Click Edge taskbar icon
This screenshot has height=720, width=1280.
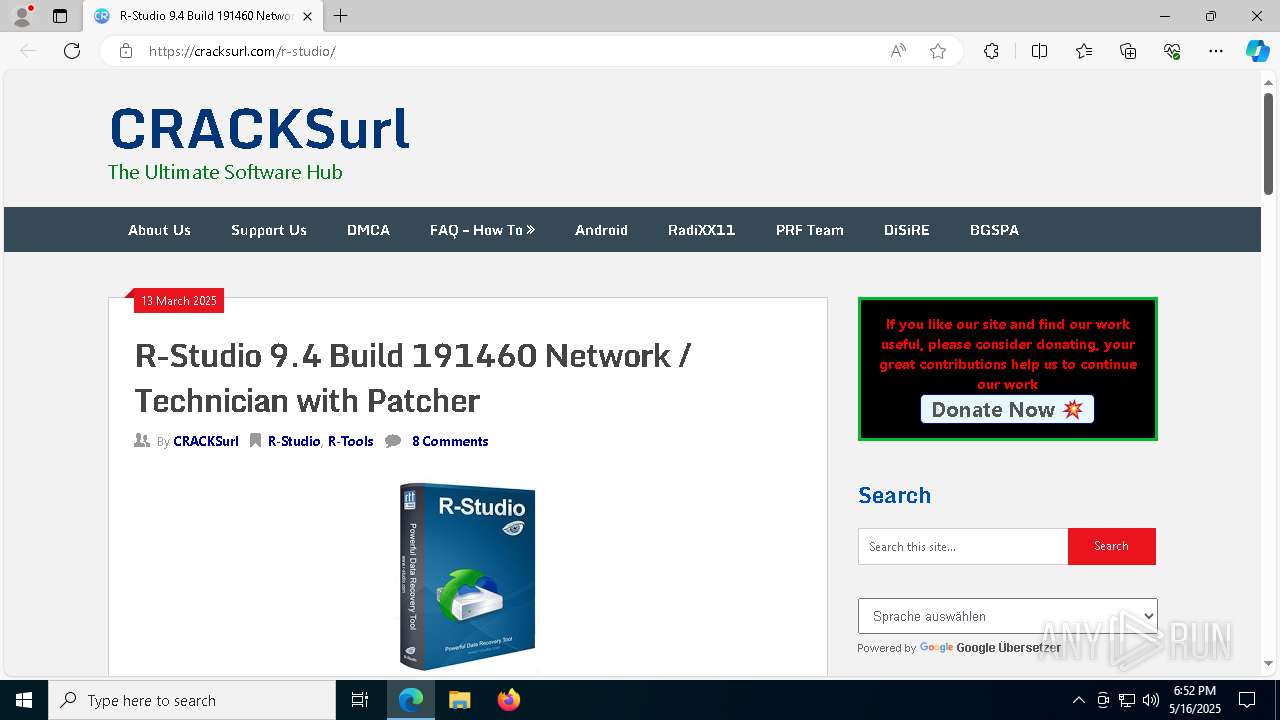coord(411,700)
